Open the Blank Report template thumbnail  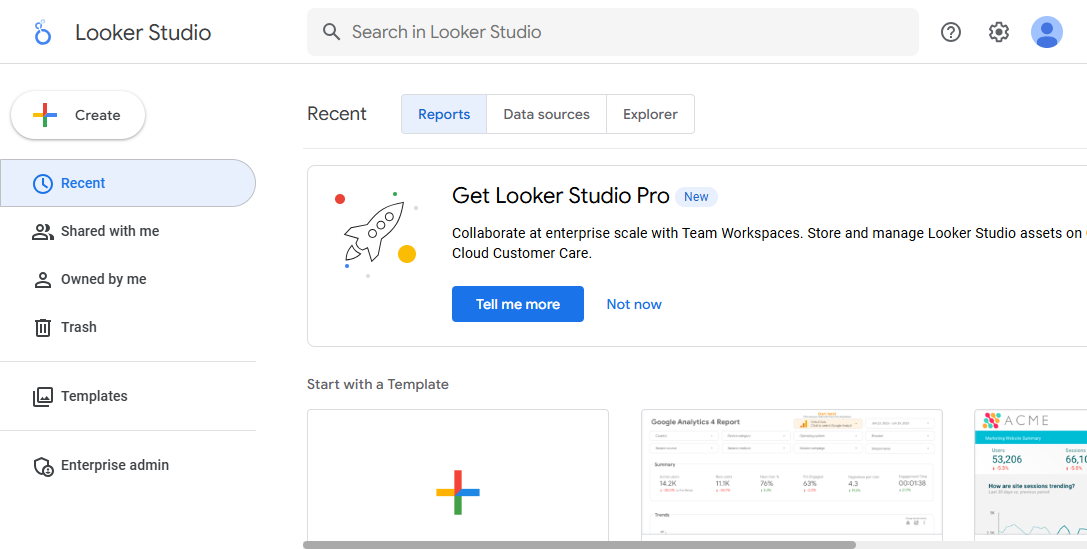click(458, 476)
